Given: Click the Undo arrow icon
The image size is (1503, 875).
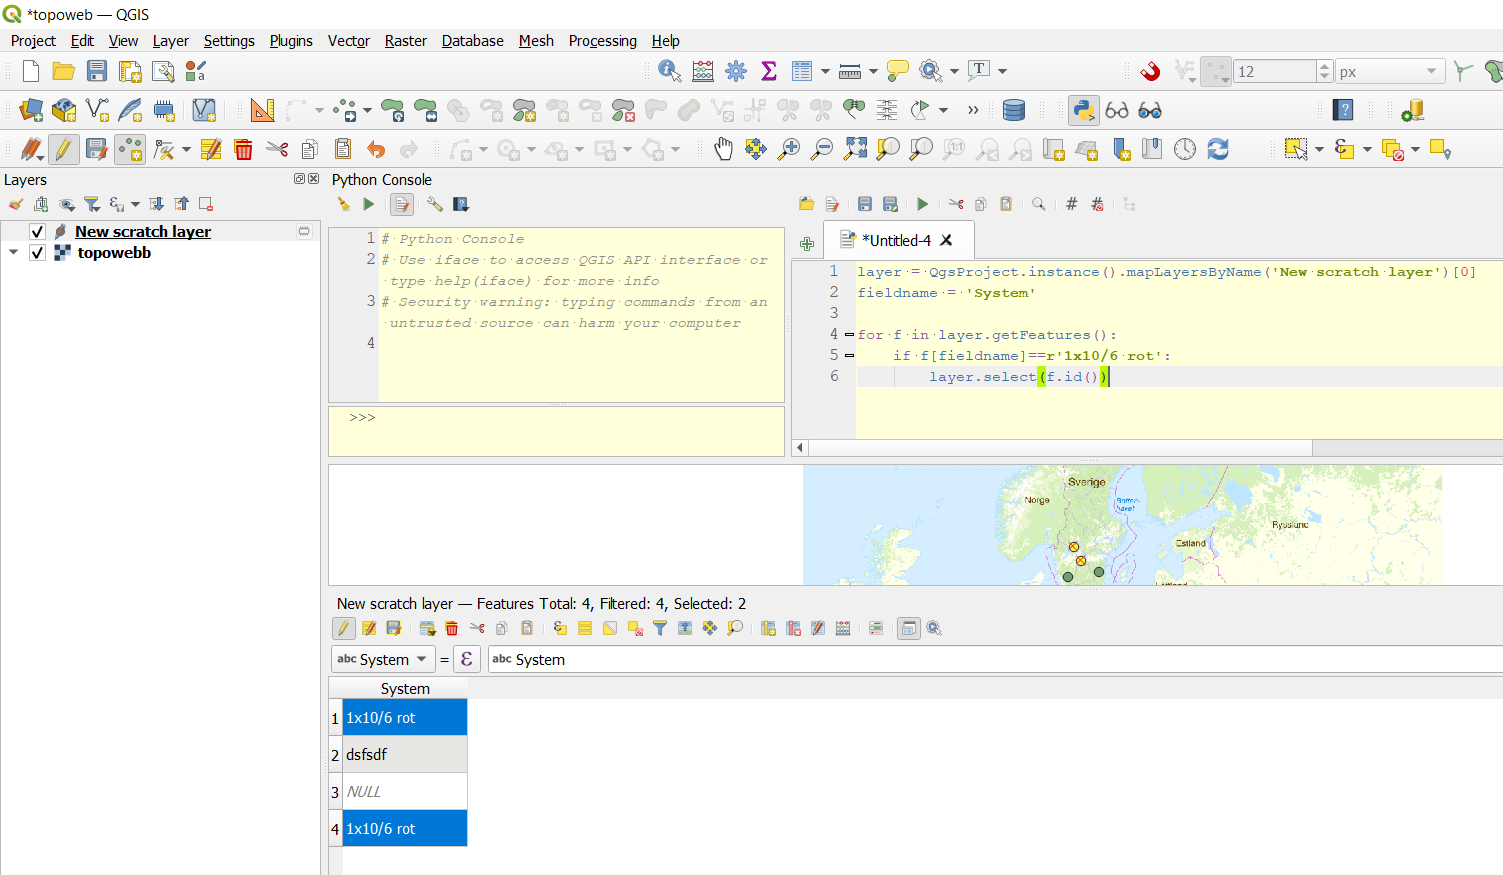Looking at the screenshot, I should [376, 149].
